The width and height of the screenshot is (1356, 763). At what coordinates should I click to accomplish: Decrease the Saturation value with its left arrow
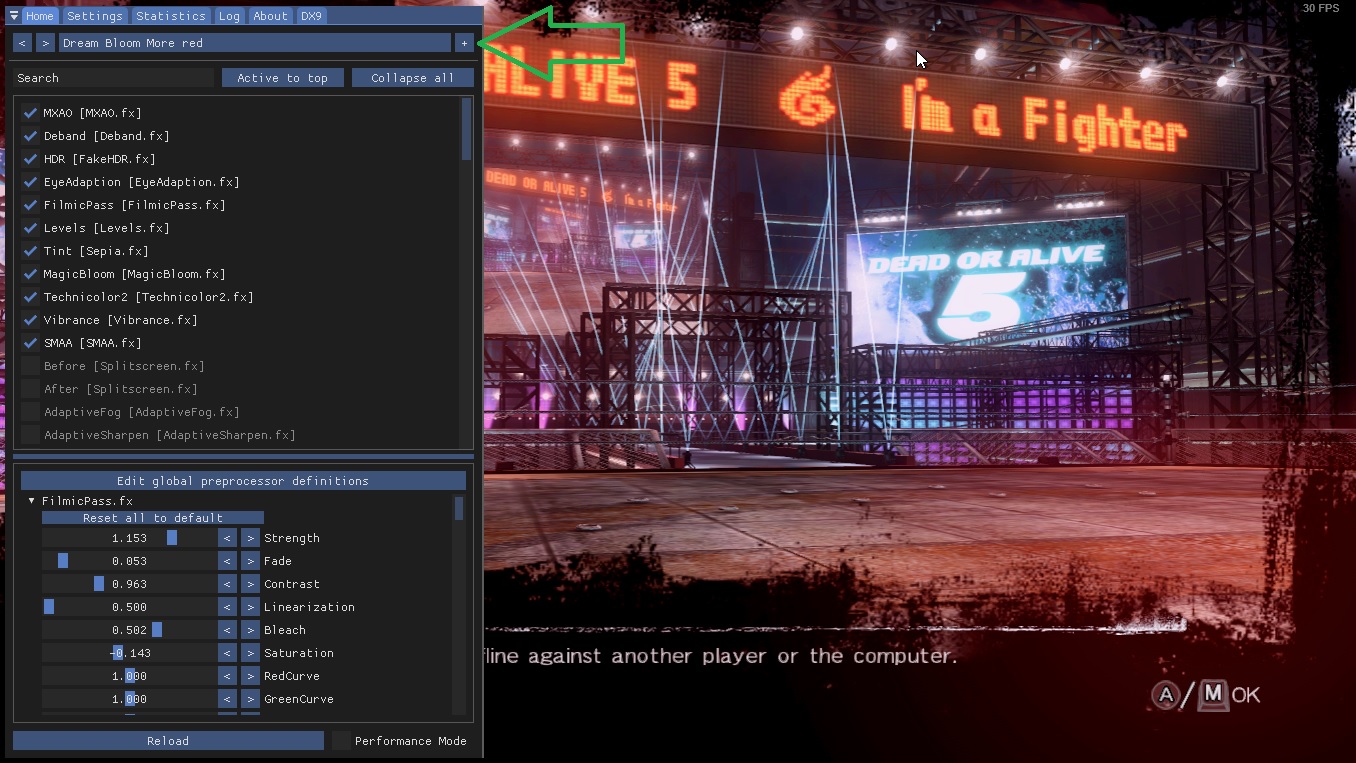tap(228, 653)
